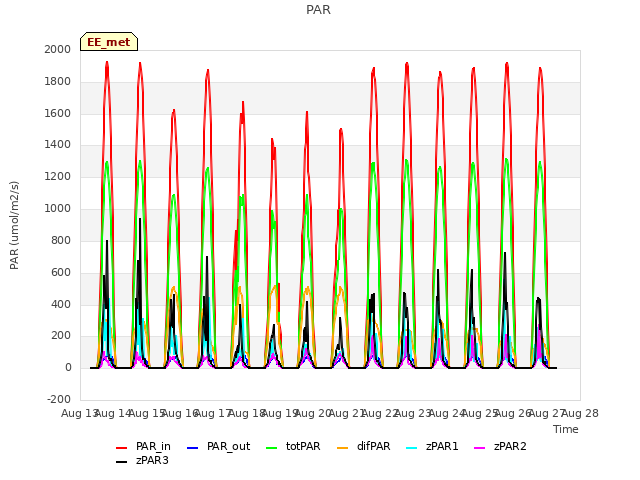Image resolution: width=640 pixels, height=480 pixels.
Task: Click the -200 Y-axis tick value
Action: (x=59, y=399)
